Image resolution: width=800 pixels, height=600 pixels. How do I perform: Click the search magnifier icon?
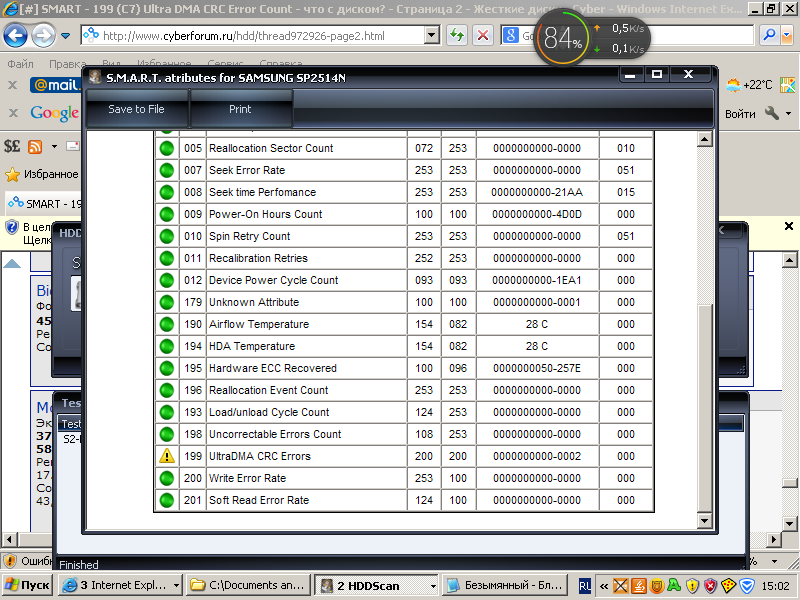[771, 35]
